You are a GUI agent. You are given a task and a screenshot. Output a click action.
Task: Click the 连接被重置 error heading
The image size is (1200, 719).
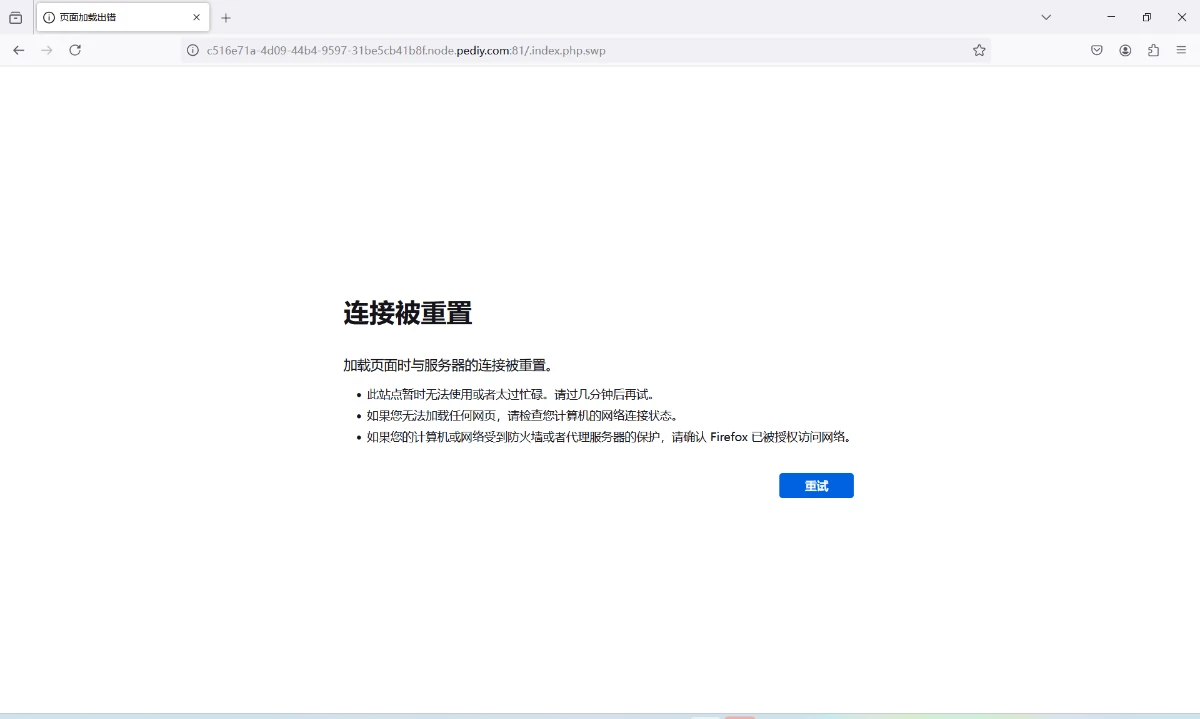click(x=408, y=313)
